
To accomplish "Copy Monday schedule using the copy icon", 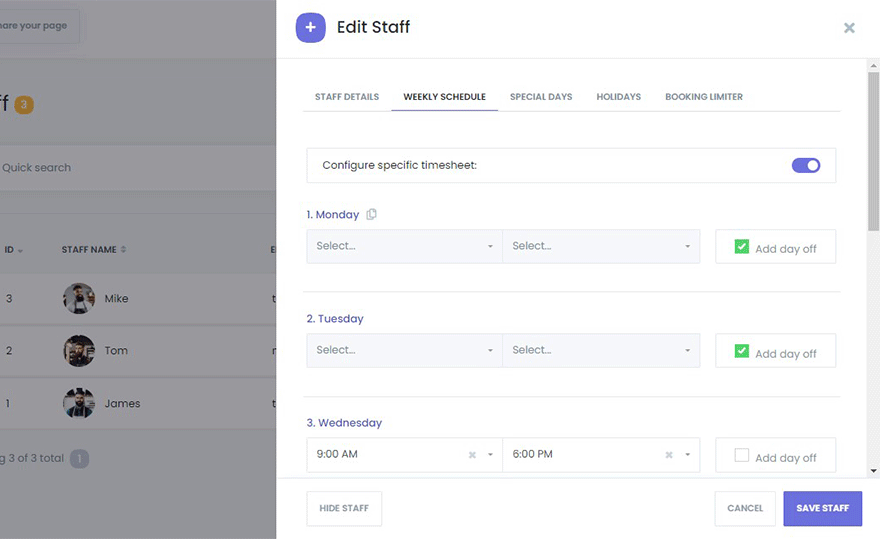I will (x=372, y=214).
